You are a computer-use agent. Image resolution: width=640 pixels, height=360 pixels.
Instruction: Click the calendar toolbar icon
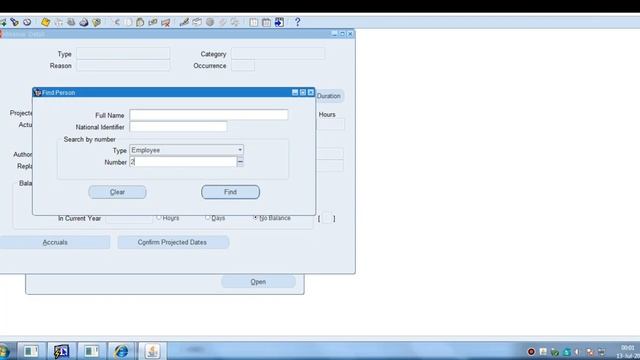266,22
